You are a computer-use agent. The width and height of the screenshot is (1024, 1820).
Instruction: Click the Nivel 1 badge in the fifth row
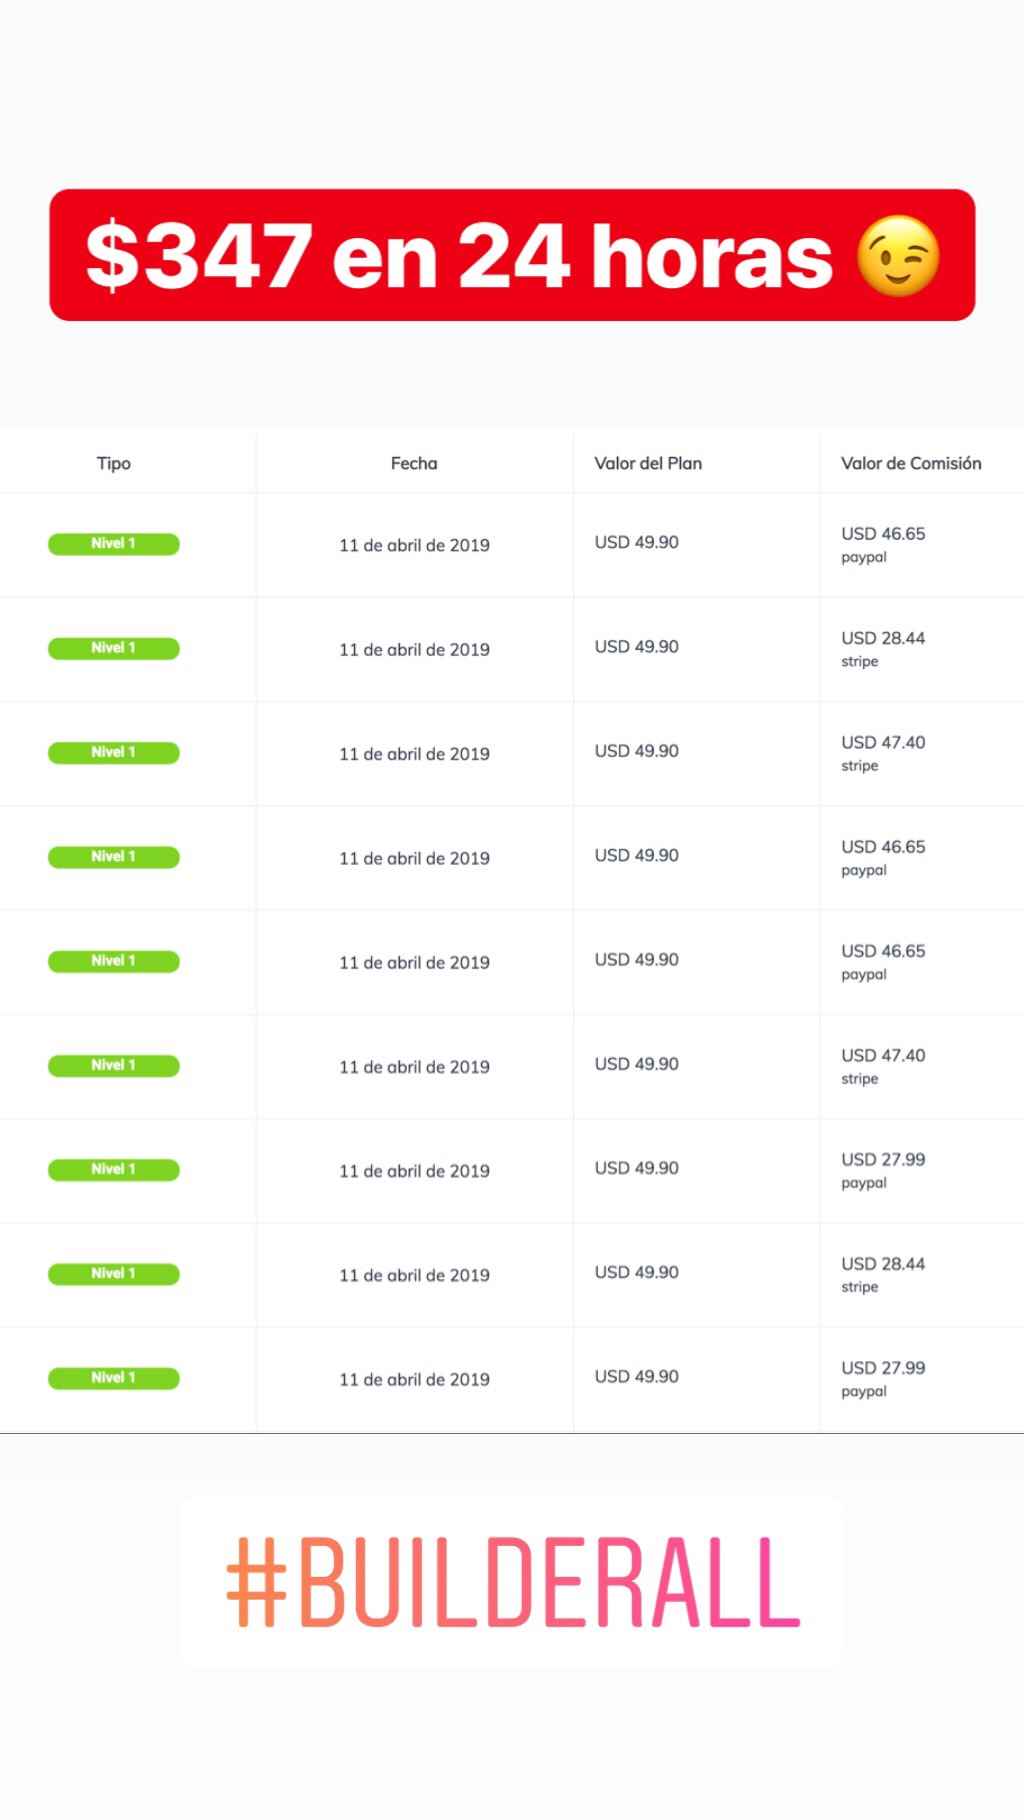114,961
